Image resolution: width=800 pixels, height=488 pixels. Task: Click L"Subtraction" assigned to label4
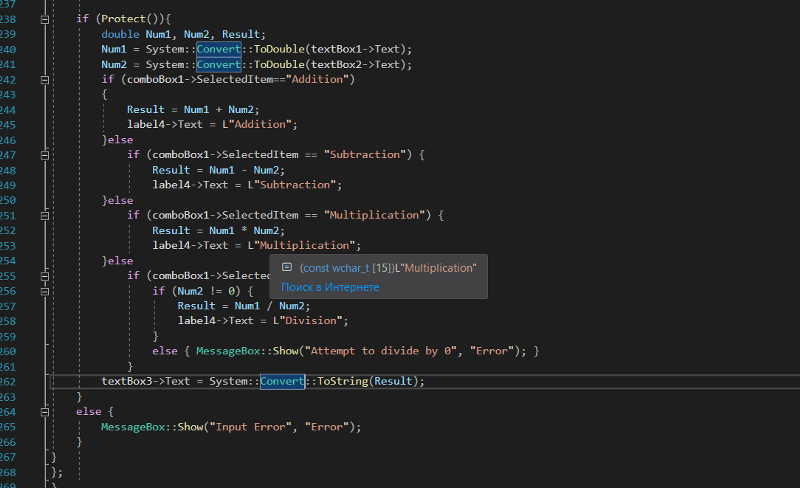click(x=292, y=185)
